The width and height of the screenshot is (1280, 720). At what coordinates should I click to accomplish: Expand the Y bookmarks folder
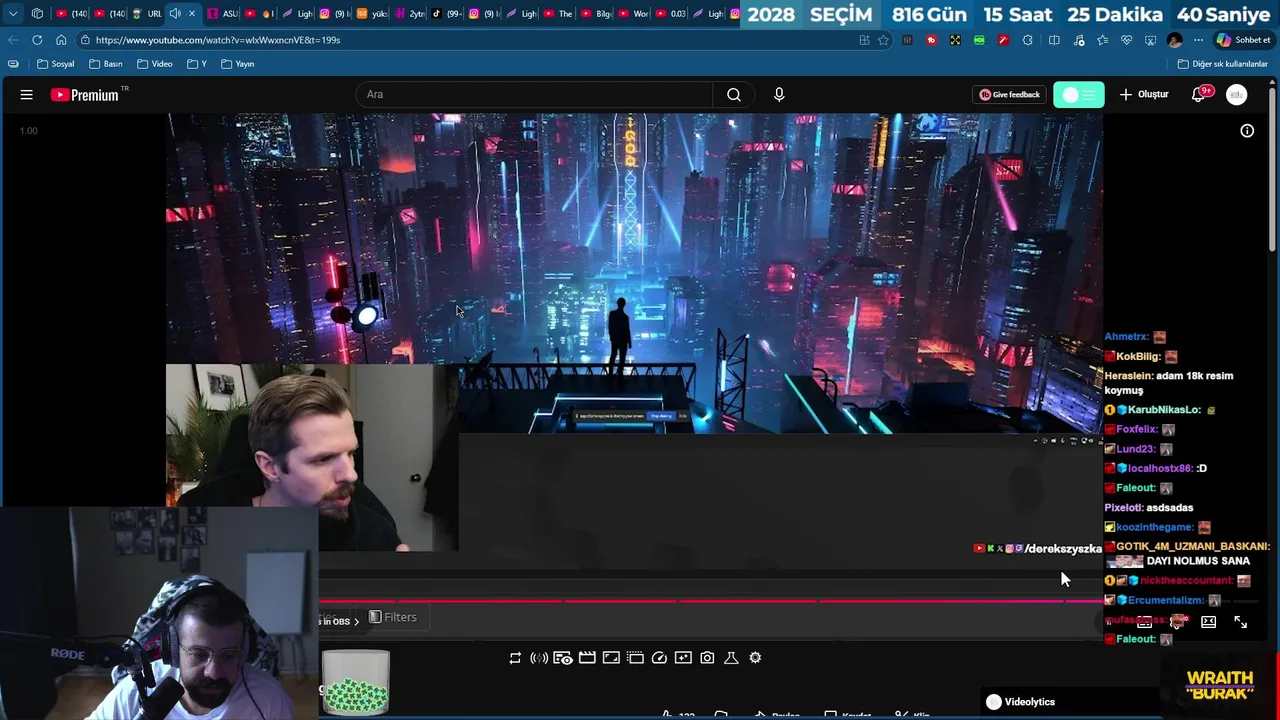click(x=197, y=64)
